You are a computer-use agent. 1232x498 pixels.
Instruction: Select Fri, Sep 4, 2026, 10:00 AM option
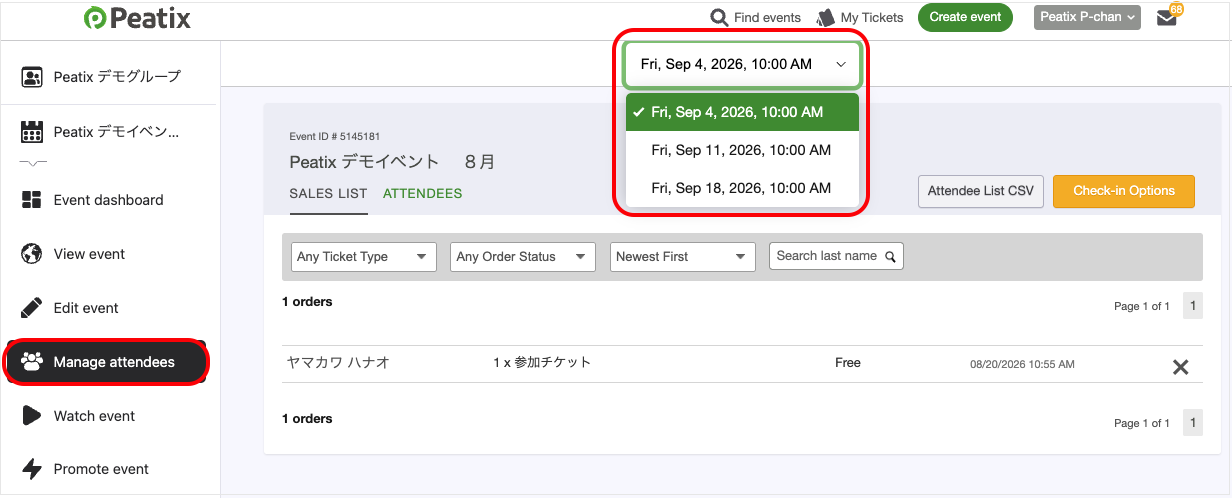(742, 112)
